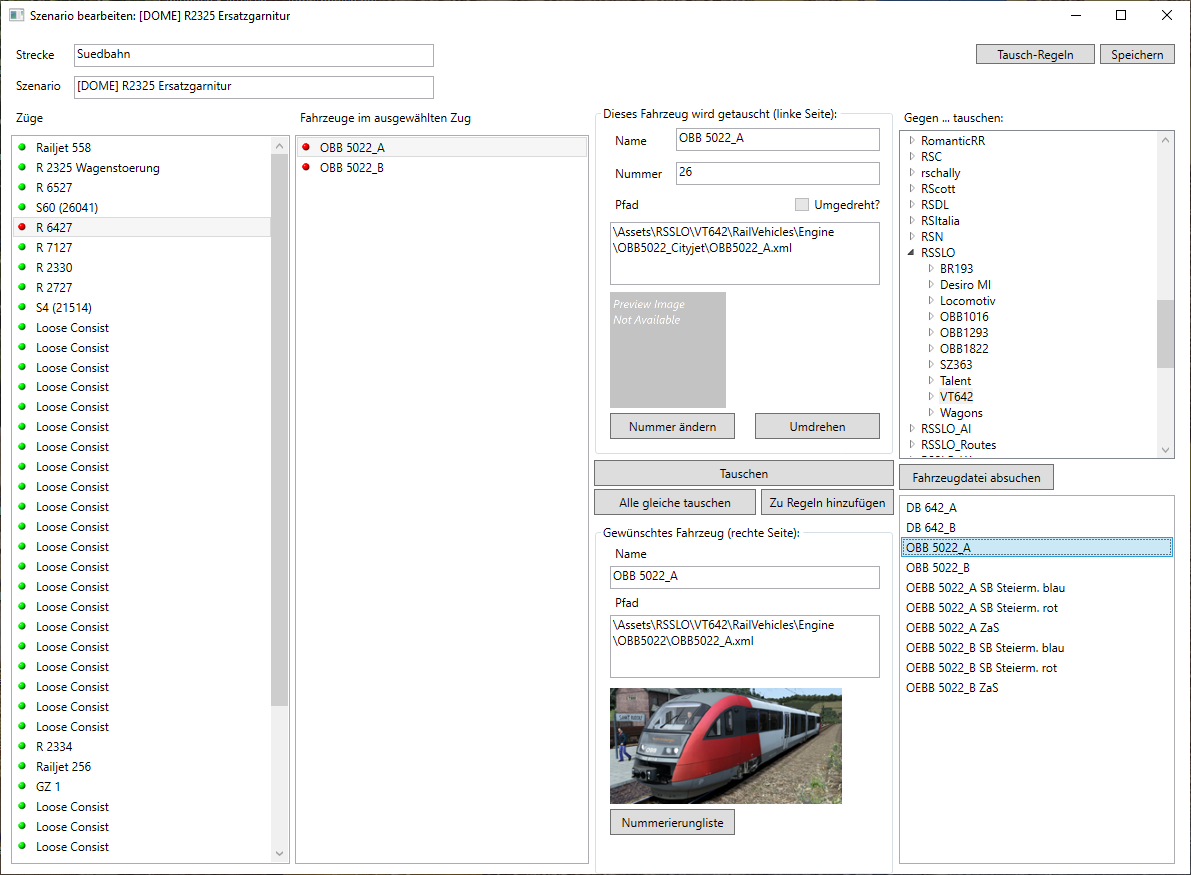Click into the Nummer input field
This screenshot has height=875, width=1191.
777,173
